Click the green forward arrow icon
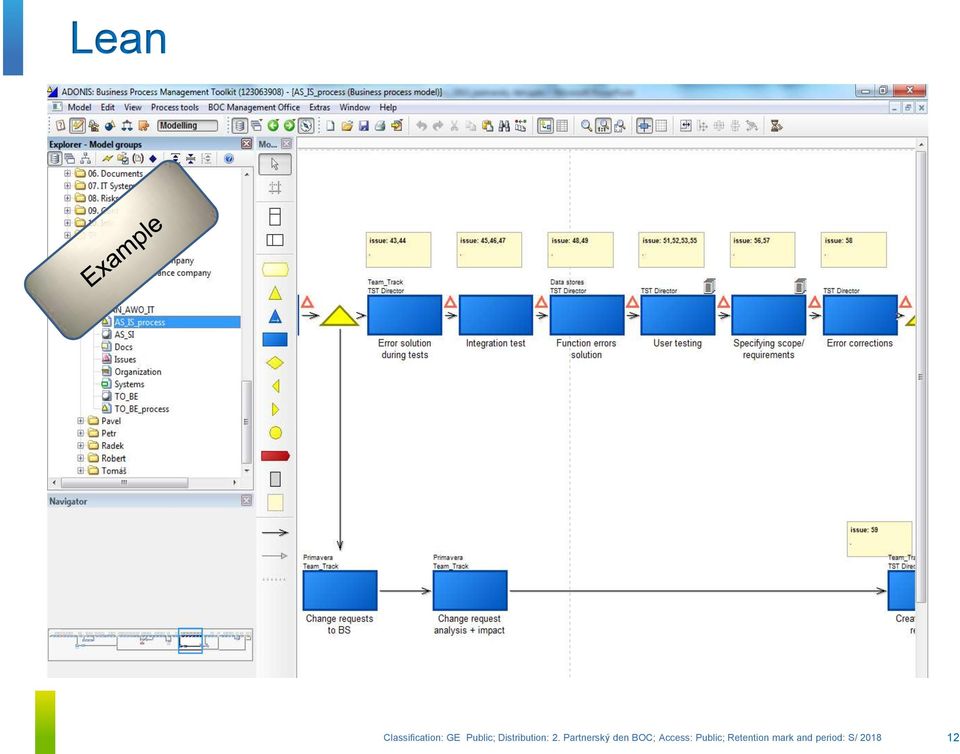This screenshot has height=754, width=960. (x=289, y=126)
